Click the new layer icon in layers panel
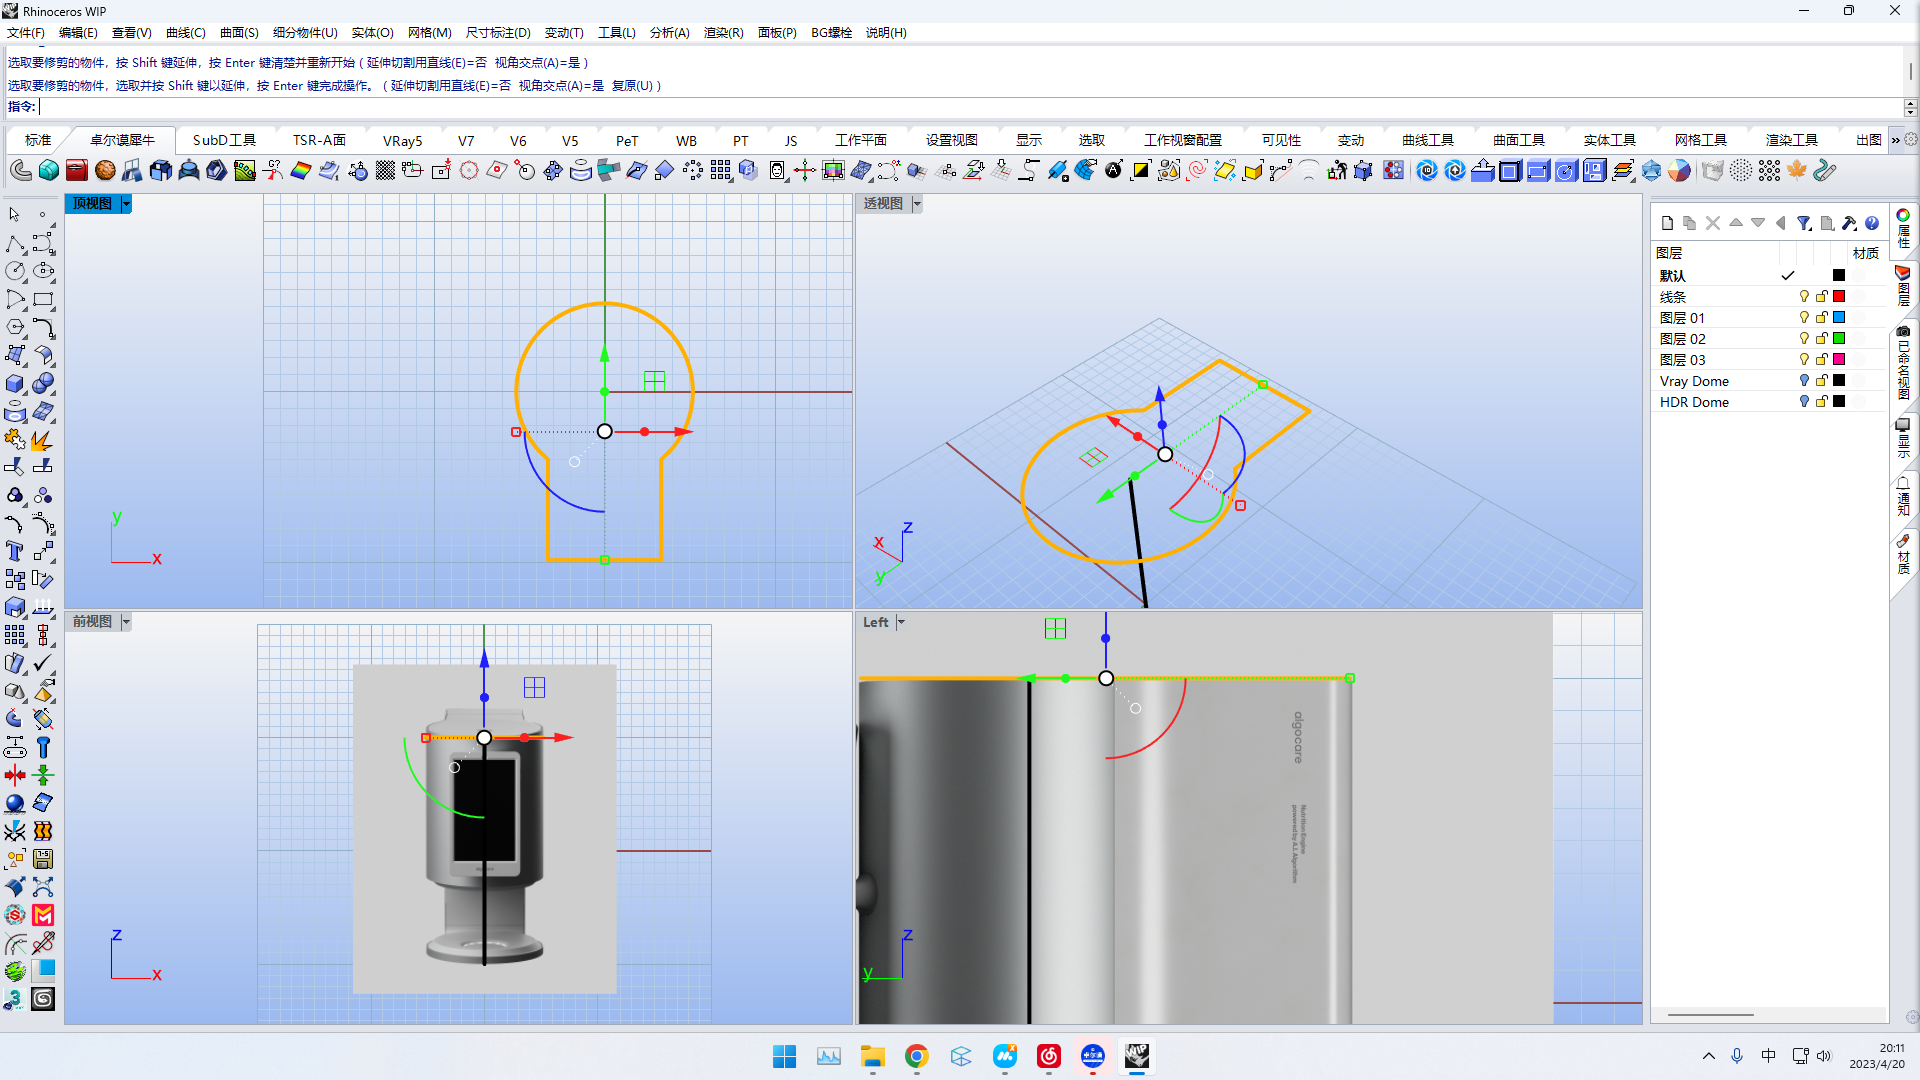 (x=1667, y=223)
